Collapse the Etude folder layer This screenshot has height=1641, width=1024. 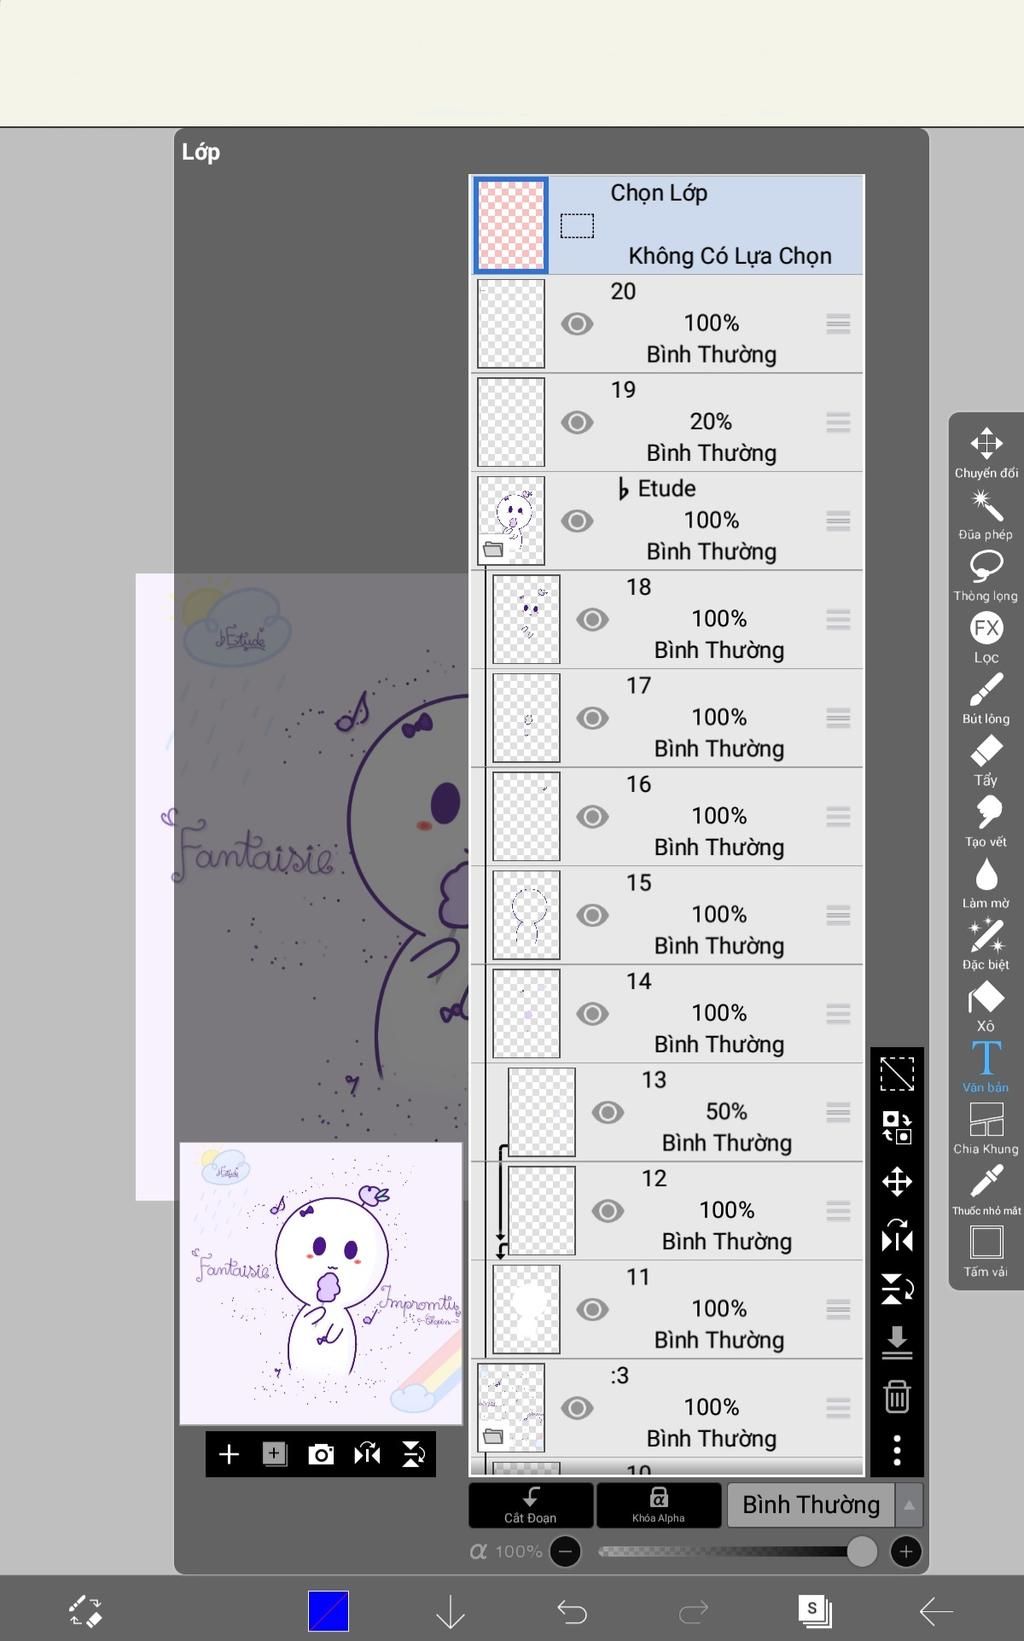click(x=493, y=549)
